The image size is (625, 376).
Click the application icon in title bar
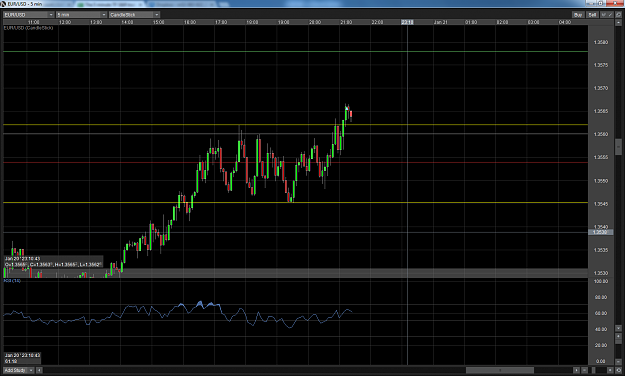point(3,4)
